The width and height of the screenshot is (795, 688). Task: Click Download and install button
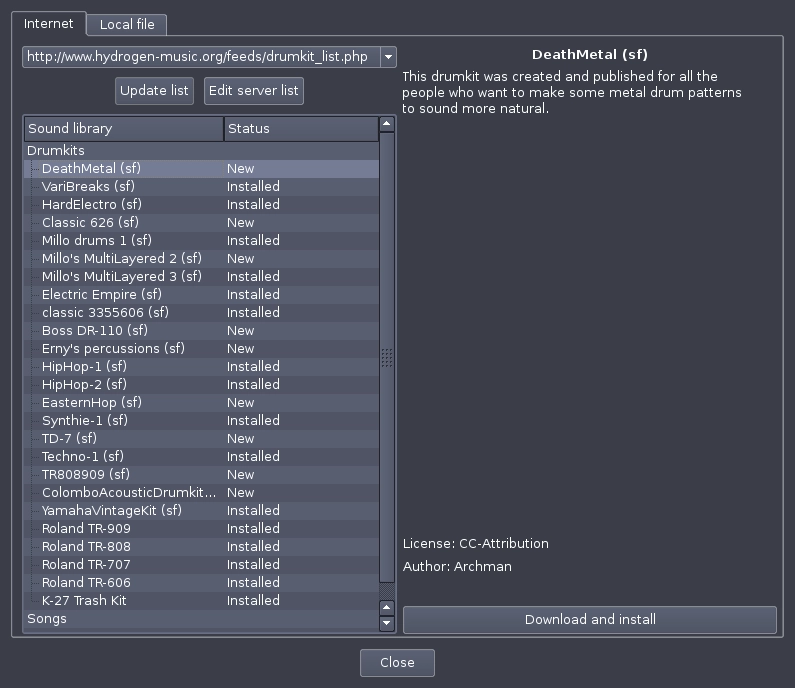coord(590,620)
